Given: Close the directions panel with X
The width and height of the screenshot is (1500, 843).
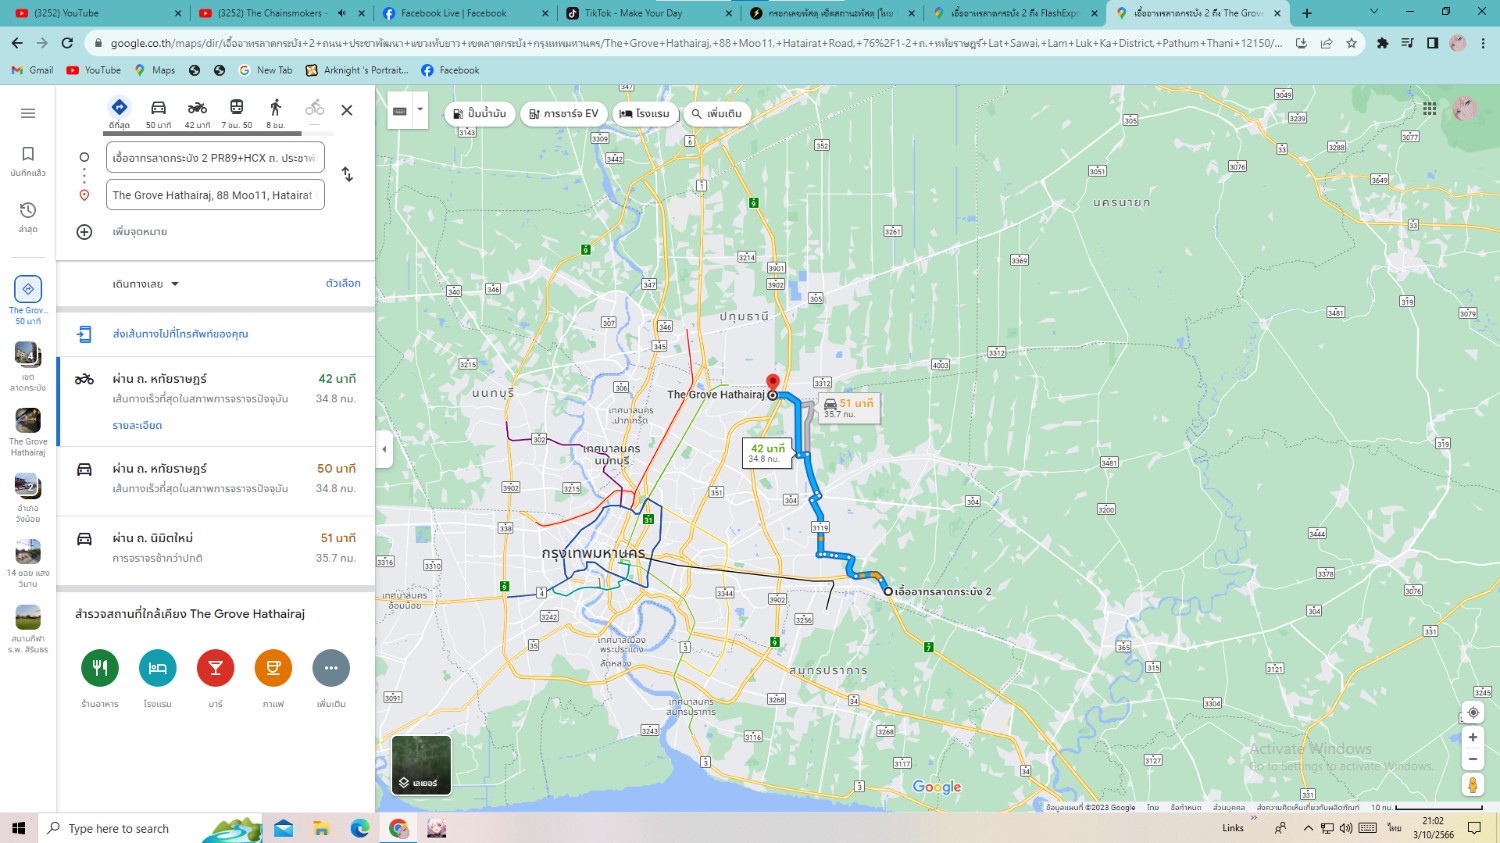Looking at the screenshot, I should [347, 110].
